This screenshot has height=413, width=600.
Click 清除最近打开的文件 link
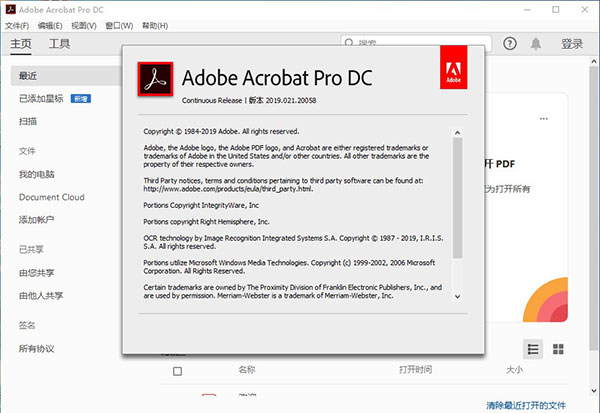(526, 405)
